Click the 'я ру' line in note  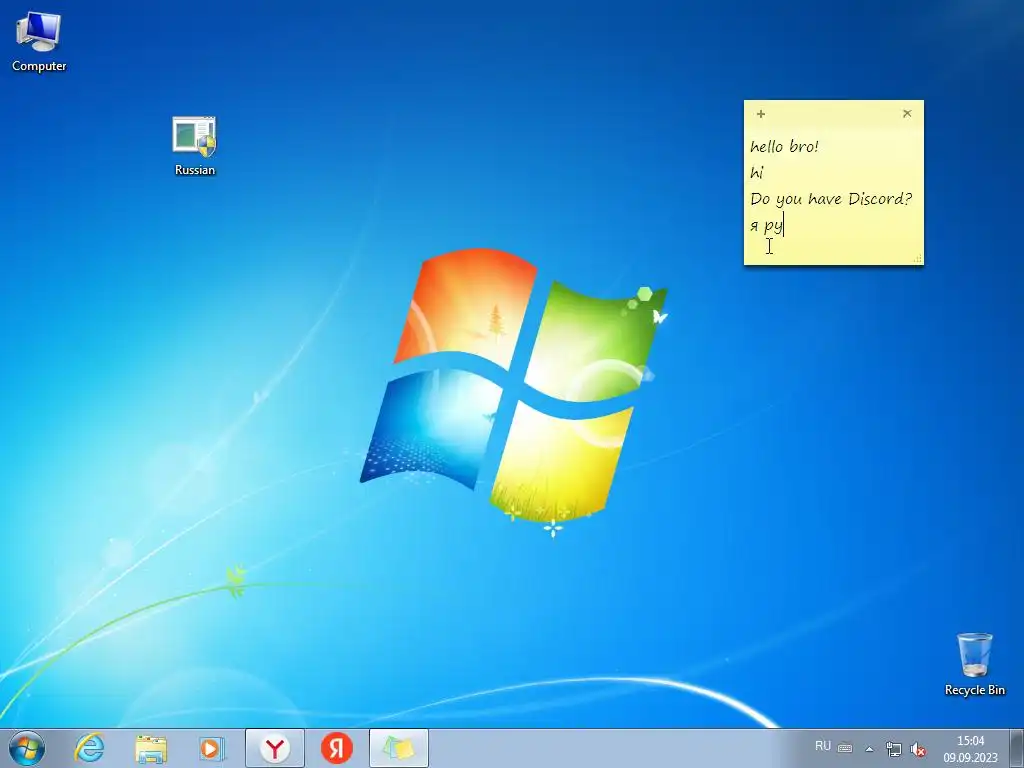coord(766,225)
